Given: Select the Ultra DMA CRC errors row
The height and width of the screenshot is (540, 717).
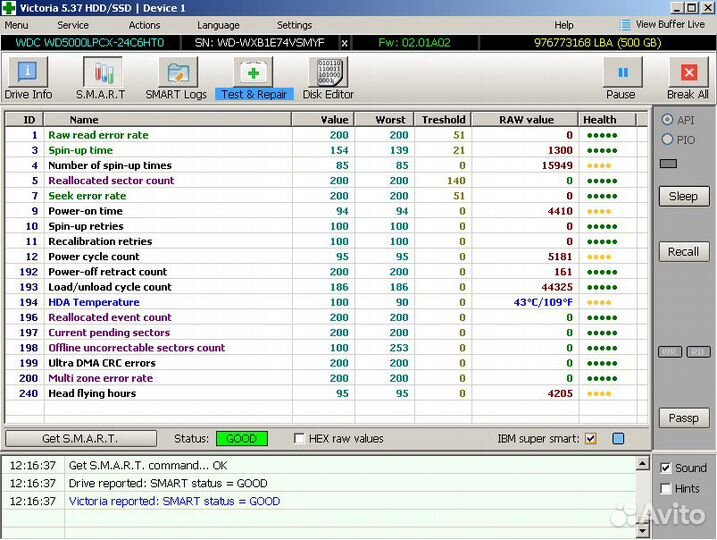Looking at the screenshot, I should coord(326,363).
